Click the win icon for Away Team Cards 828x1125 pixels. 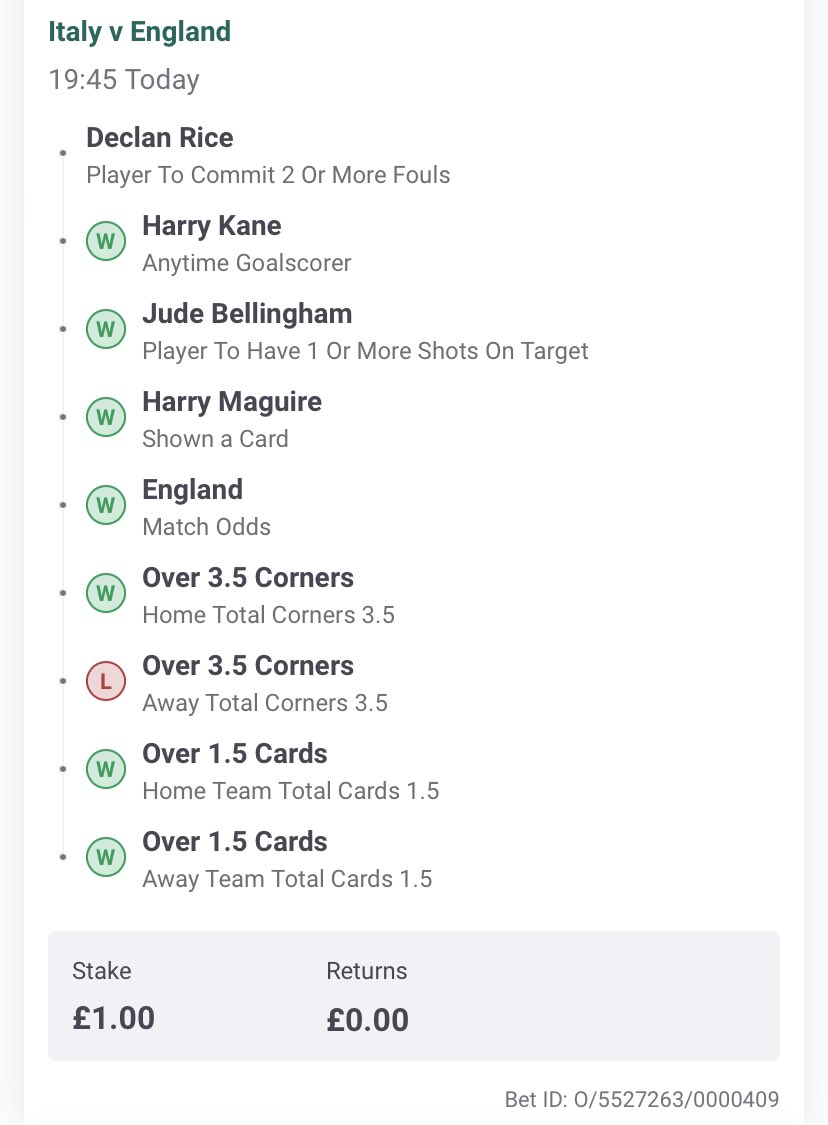[106, 857]
